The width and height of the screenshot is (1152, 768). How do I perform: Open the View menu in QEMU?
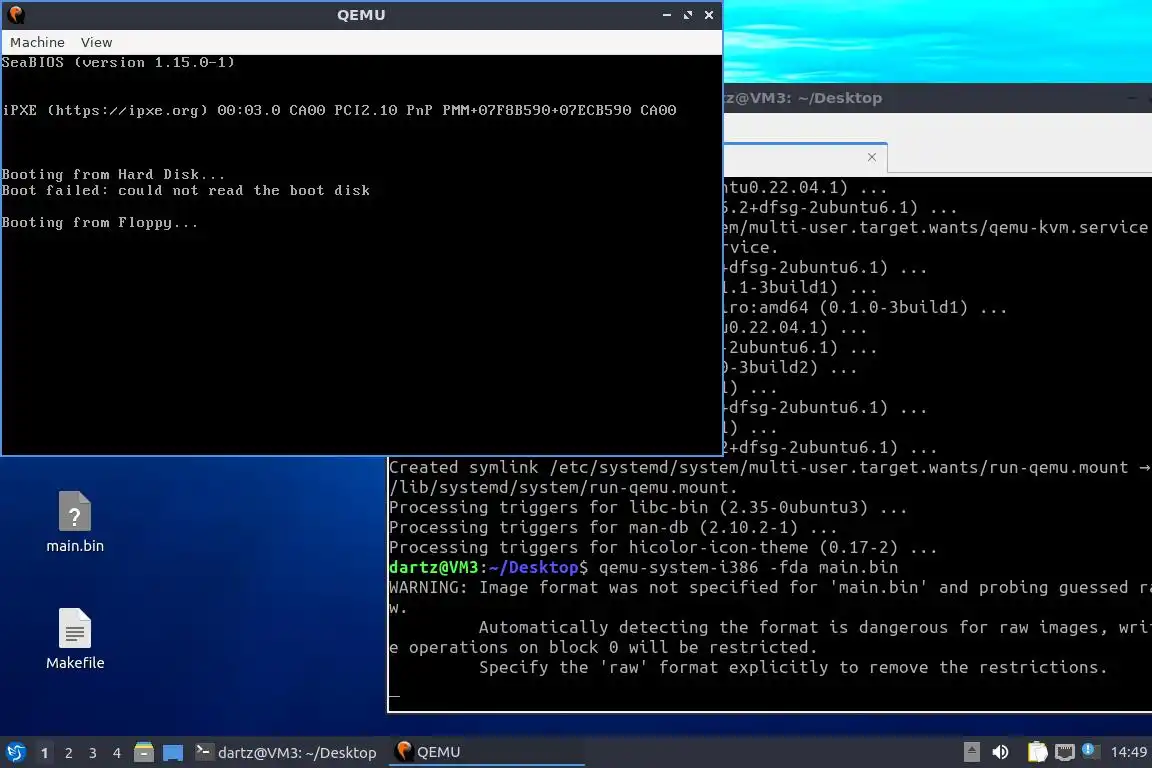click(96, 43)
